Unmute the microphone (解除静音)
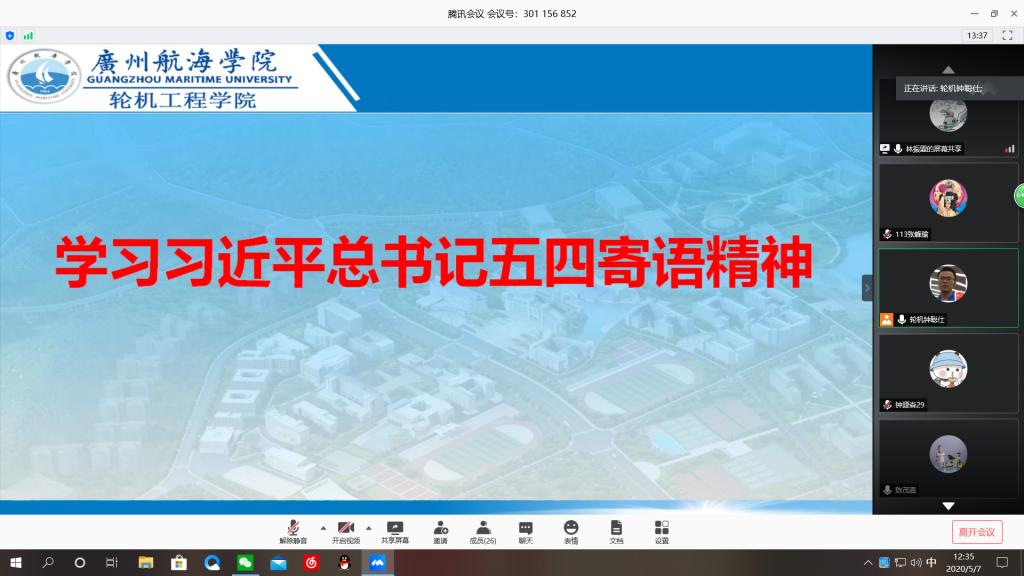Image resolution: width=1024 pixels, height=576 pixels. click(293, 531)
